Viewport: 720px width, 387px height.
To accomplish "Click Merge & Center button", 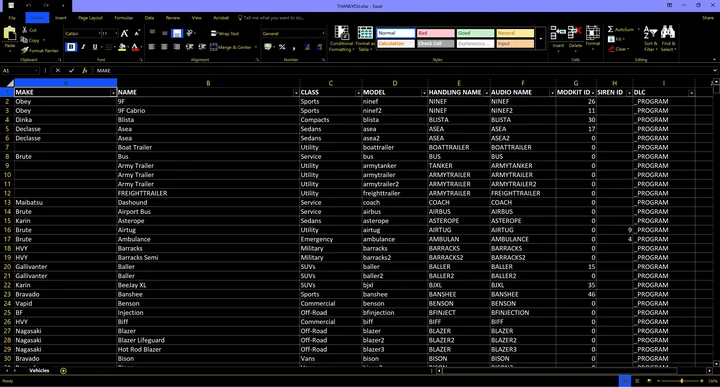I will 231,47.
